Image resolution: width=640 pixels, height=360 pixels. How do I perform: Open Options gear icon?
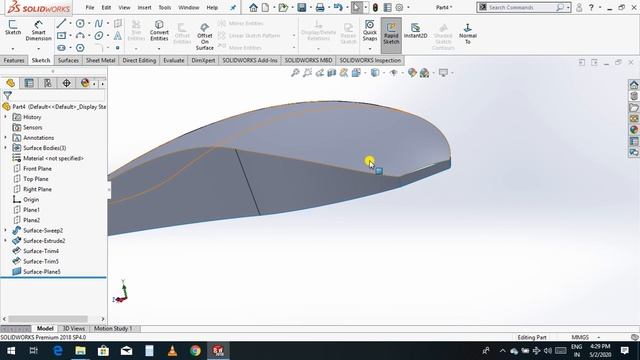(x=399, y=7)
